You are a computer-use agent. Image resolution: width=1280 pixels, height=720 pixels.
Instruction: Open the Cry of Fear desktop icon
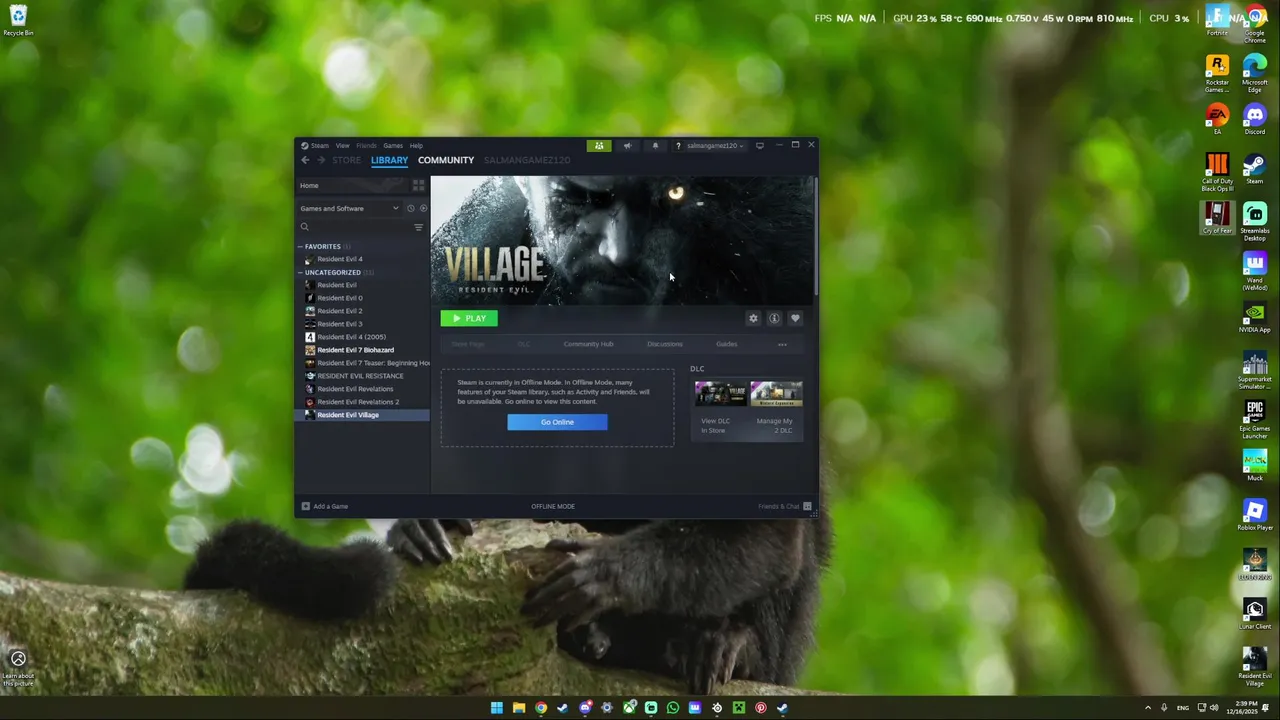pos(1217,218)
